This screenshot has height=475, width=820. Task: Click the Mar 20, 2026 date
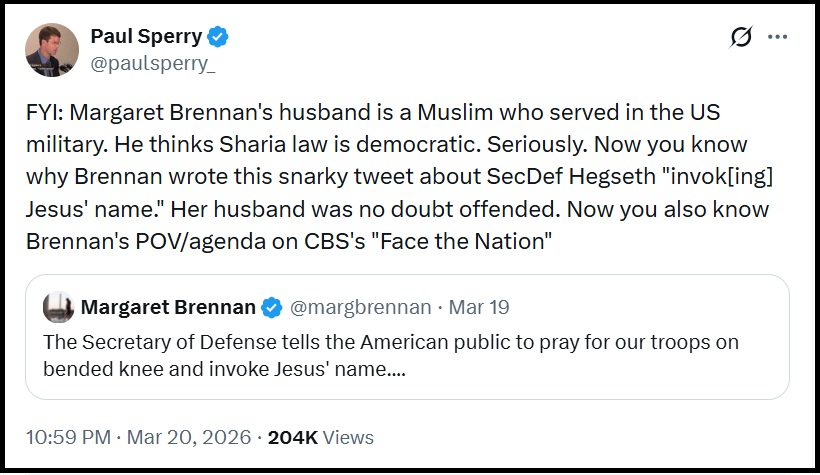(191, 437)
